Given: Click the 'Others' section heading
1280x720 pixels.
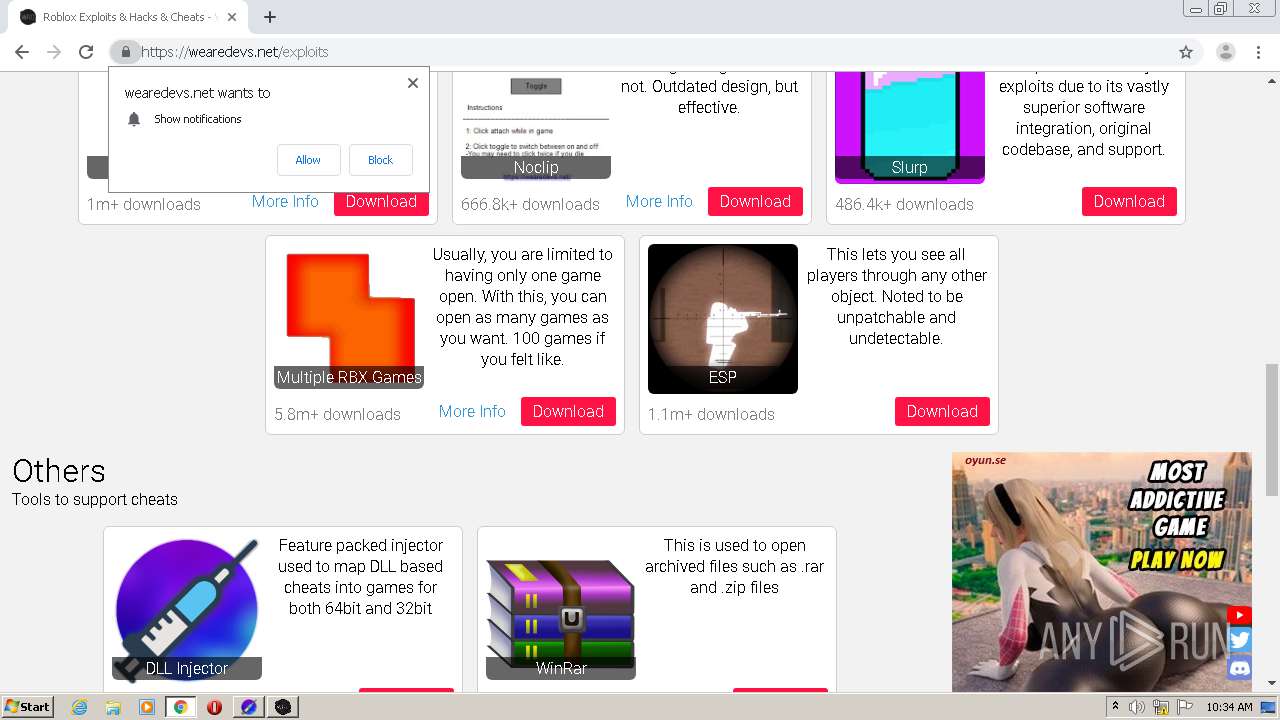Looking at the screenshot, I should pos(59,471).
